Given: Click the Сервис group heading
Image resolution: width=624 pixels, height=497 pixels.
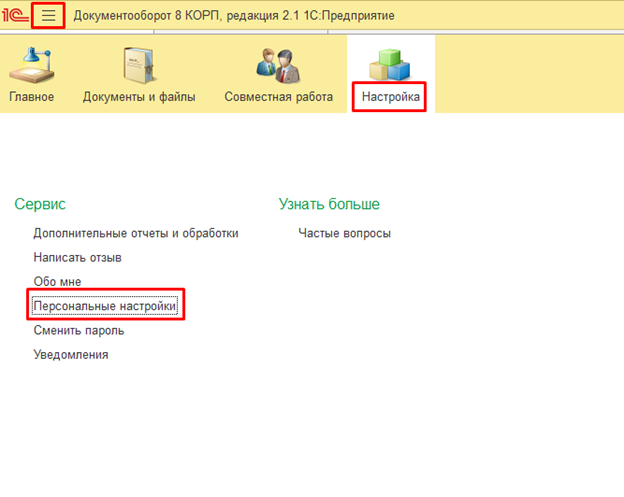Looking at the screenshot, I should coord(40,204).
